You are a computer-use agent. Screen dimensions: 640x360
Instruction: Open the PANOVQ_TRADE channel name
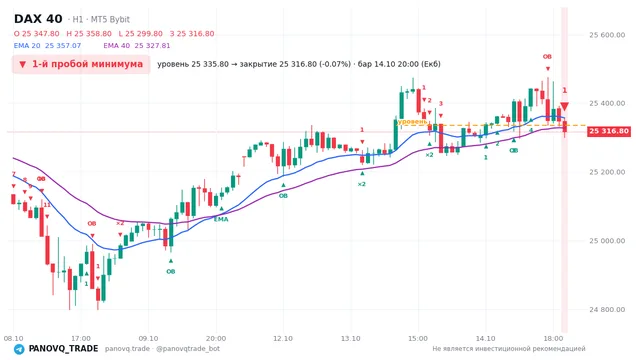coord(63,349)
